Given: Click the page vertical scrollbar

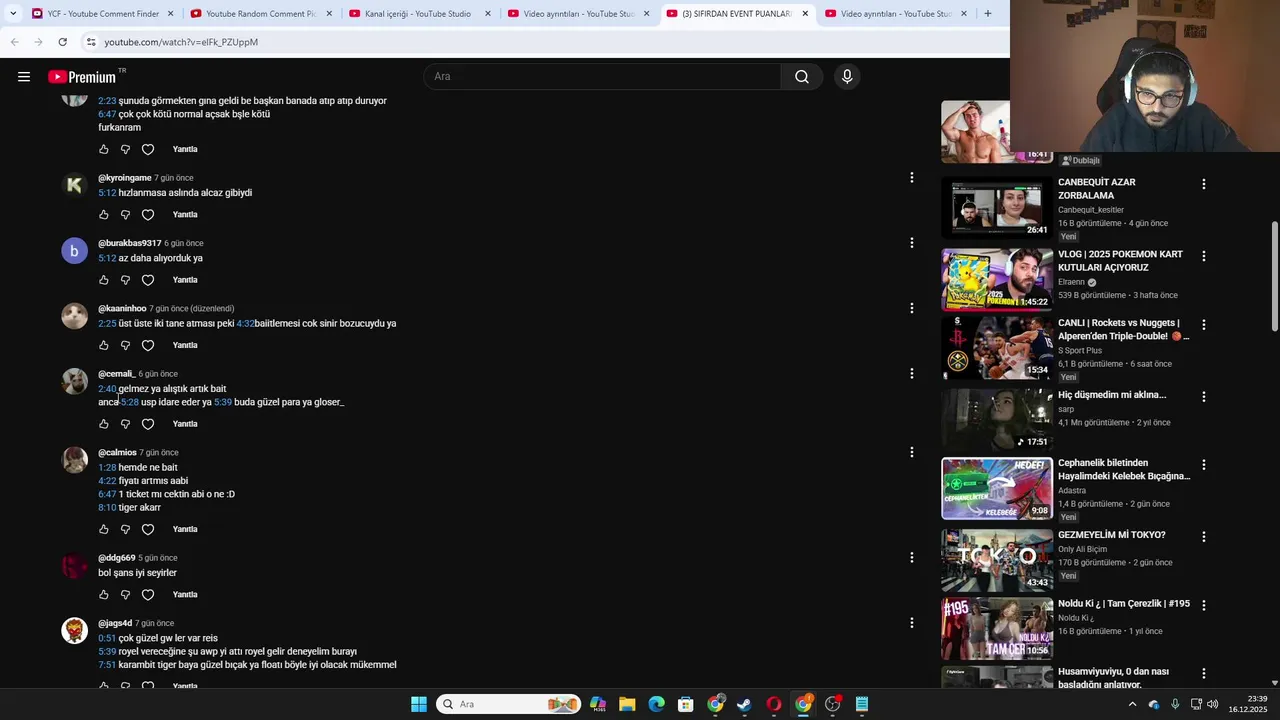Looking at the screenshot, I should coord(1275,276).
